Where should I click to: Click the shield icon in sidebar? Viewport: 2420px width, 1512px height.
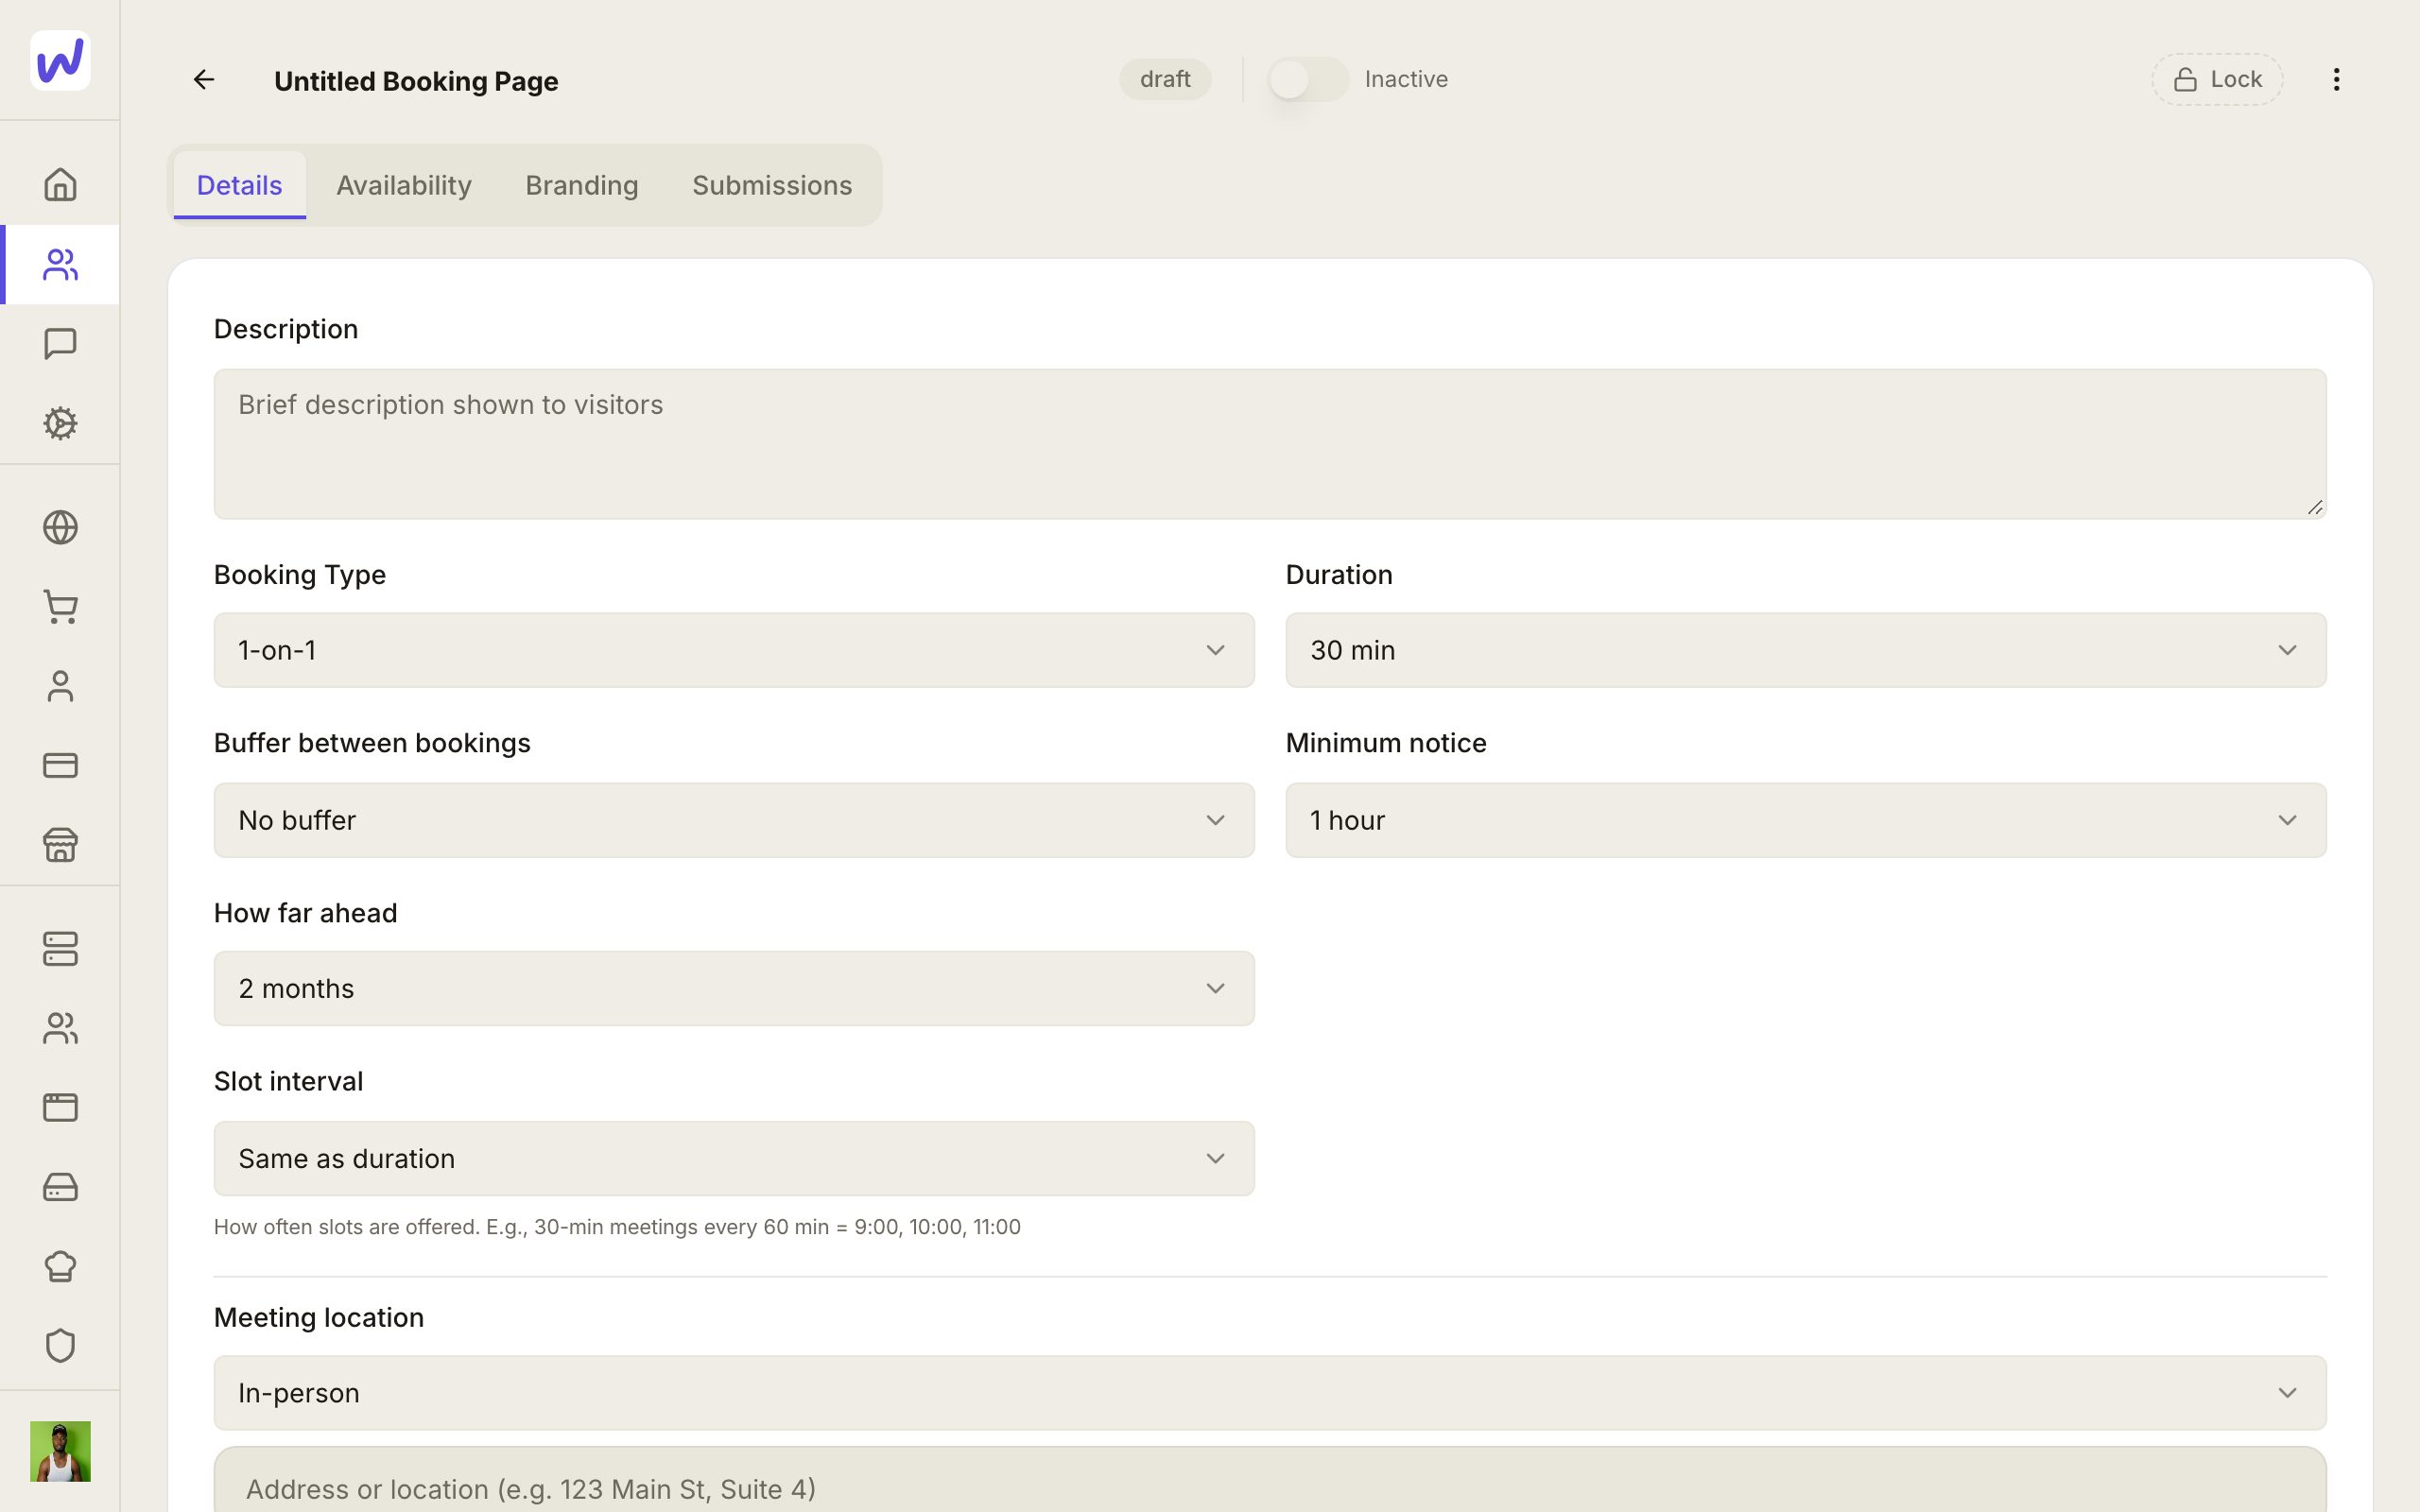tap(60, 1345)
